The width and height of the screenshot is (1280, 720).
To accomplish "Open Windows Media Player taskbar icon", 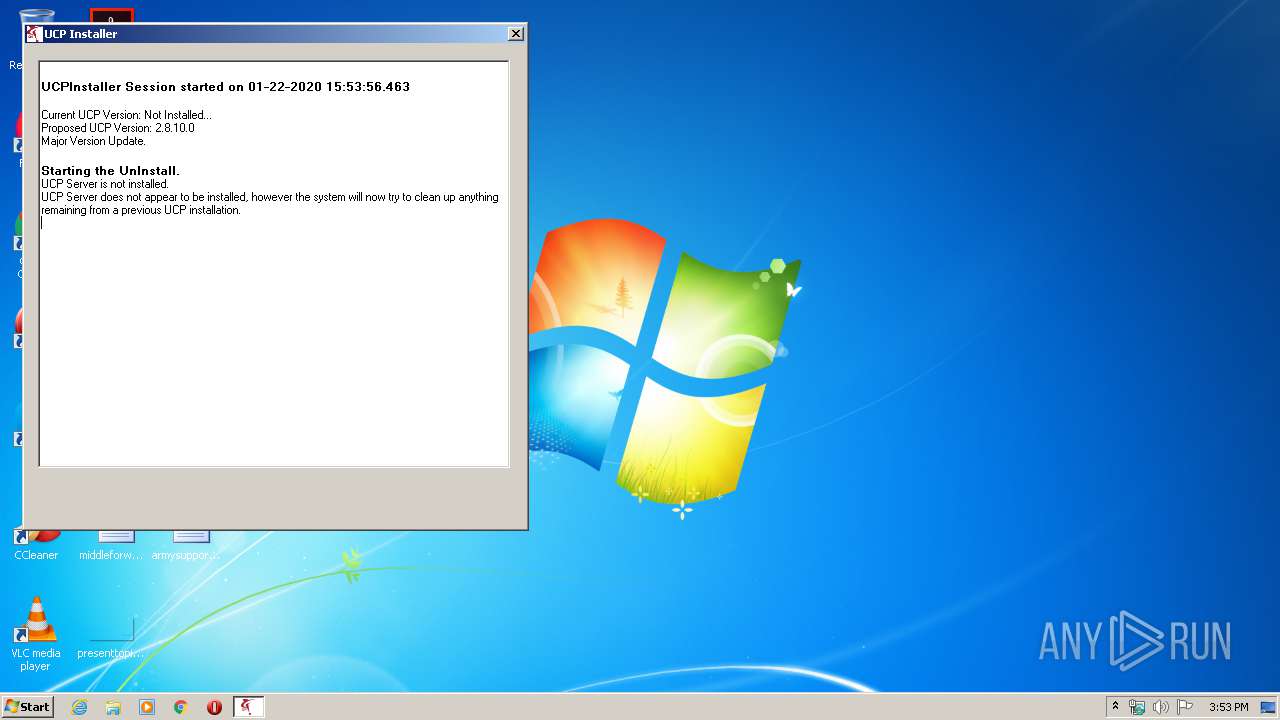I will [147, 707].
